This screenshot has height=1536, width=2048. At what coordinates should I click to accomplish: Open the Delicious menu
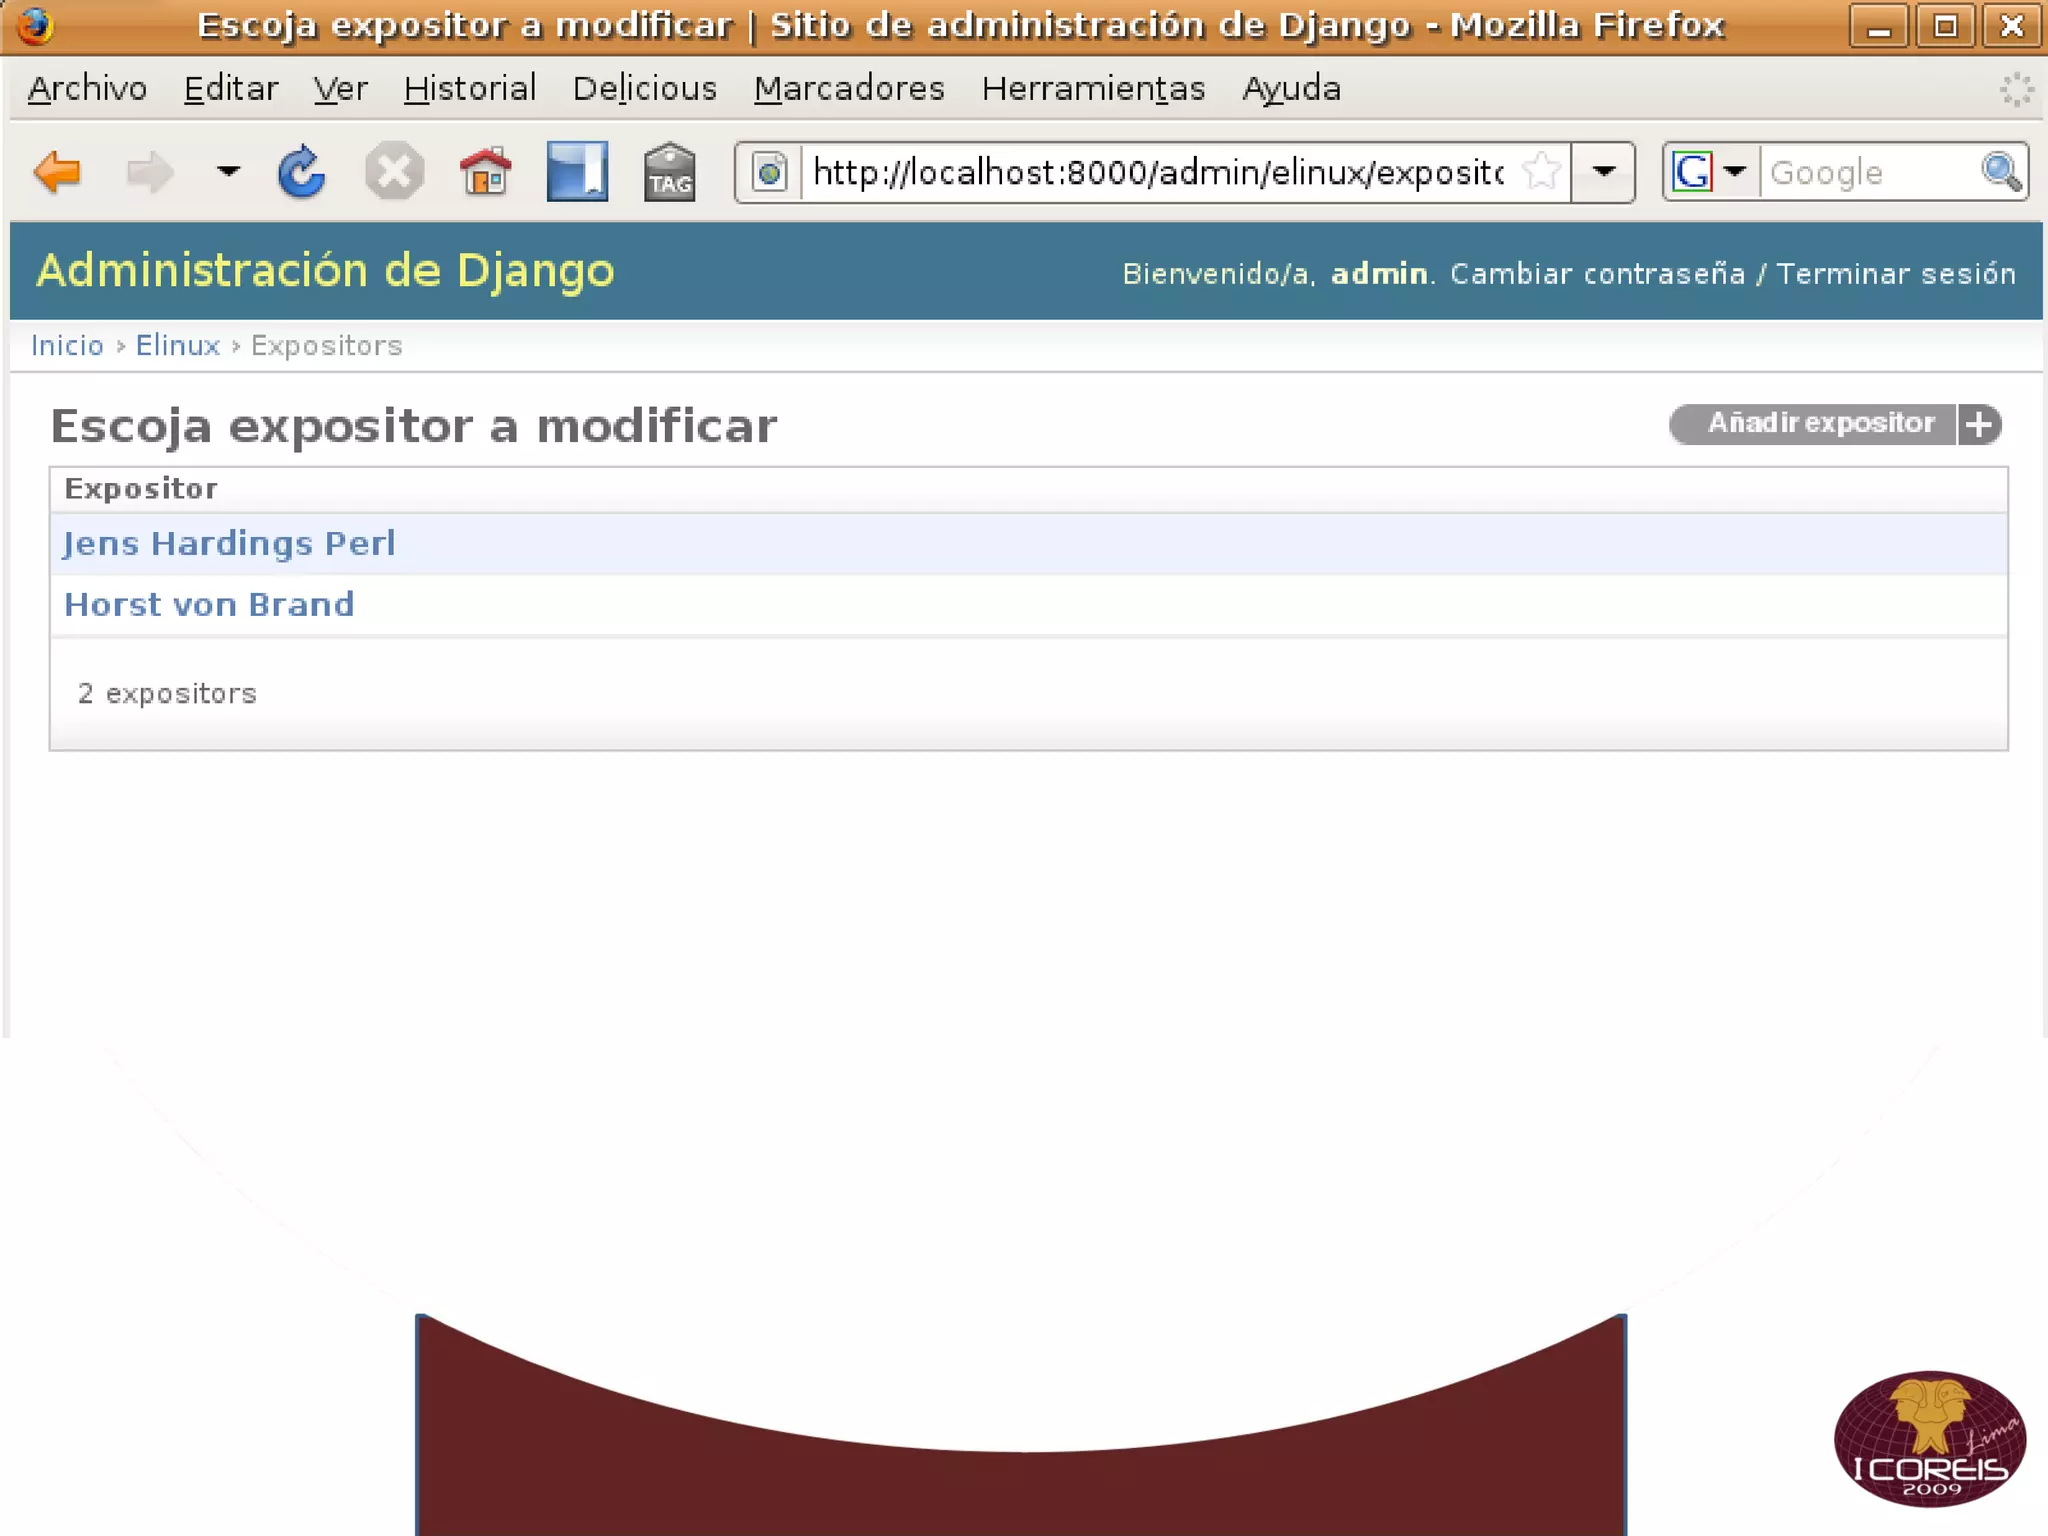pyautogui.click(x=645, y=89)
